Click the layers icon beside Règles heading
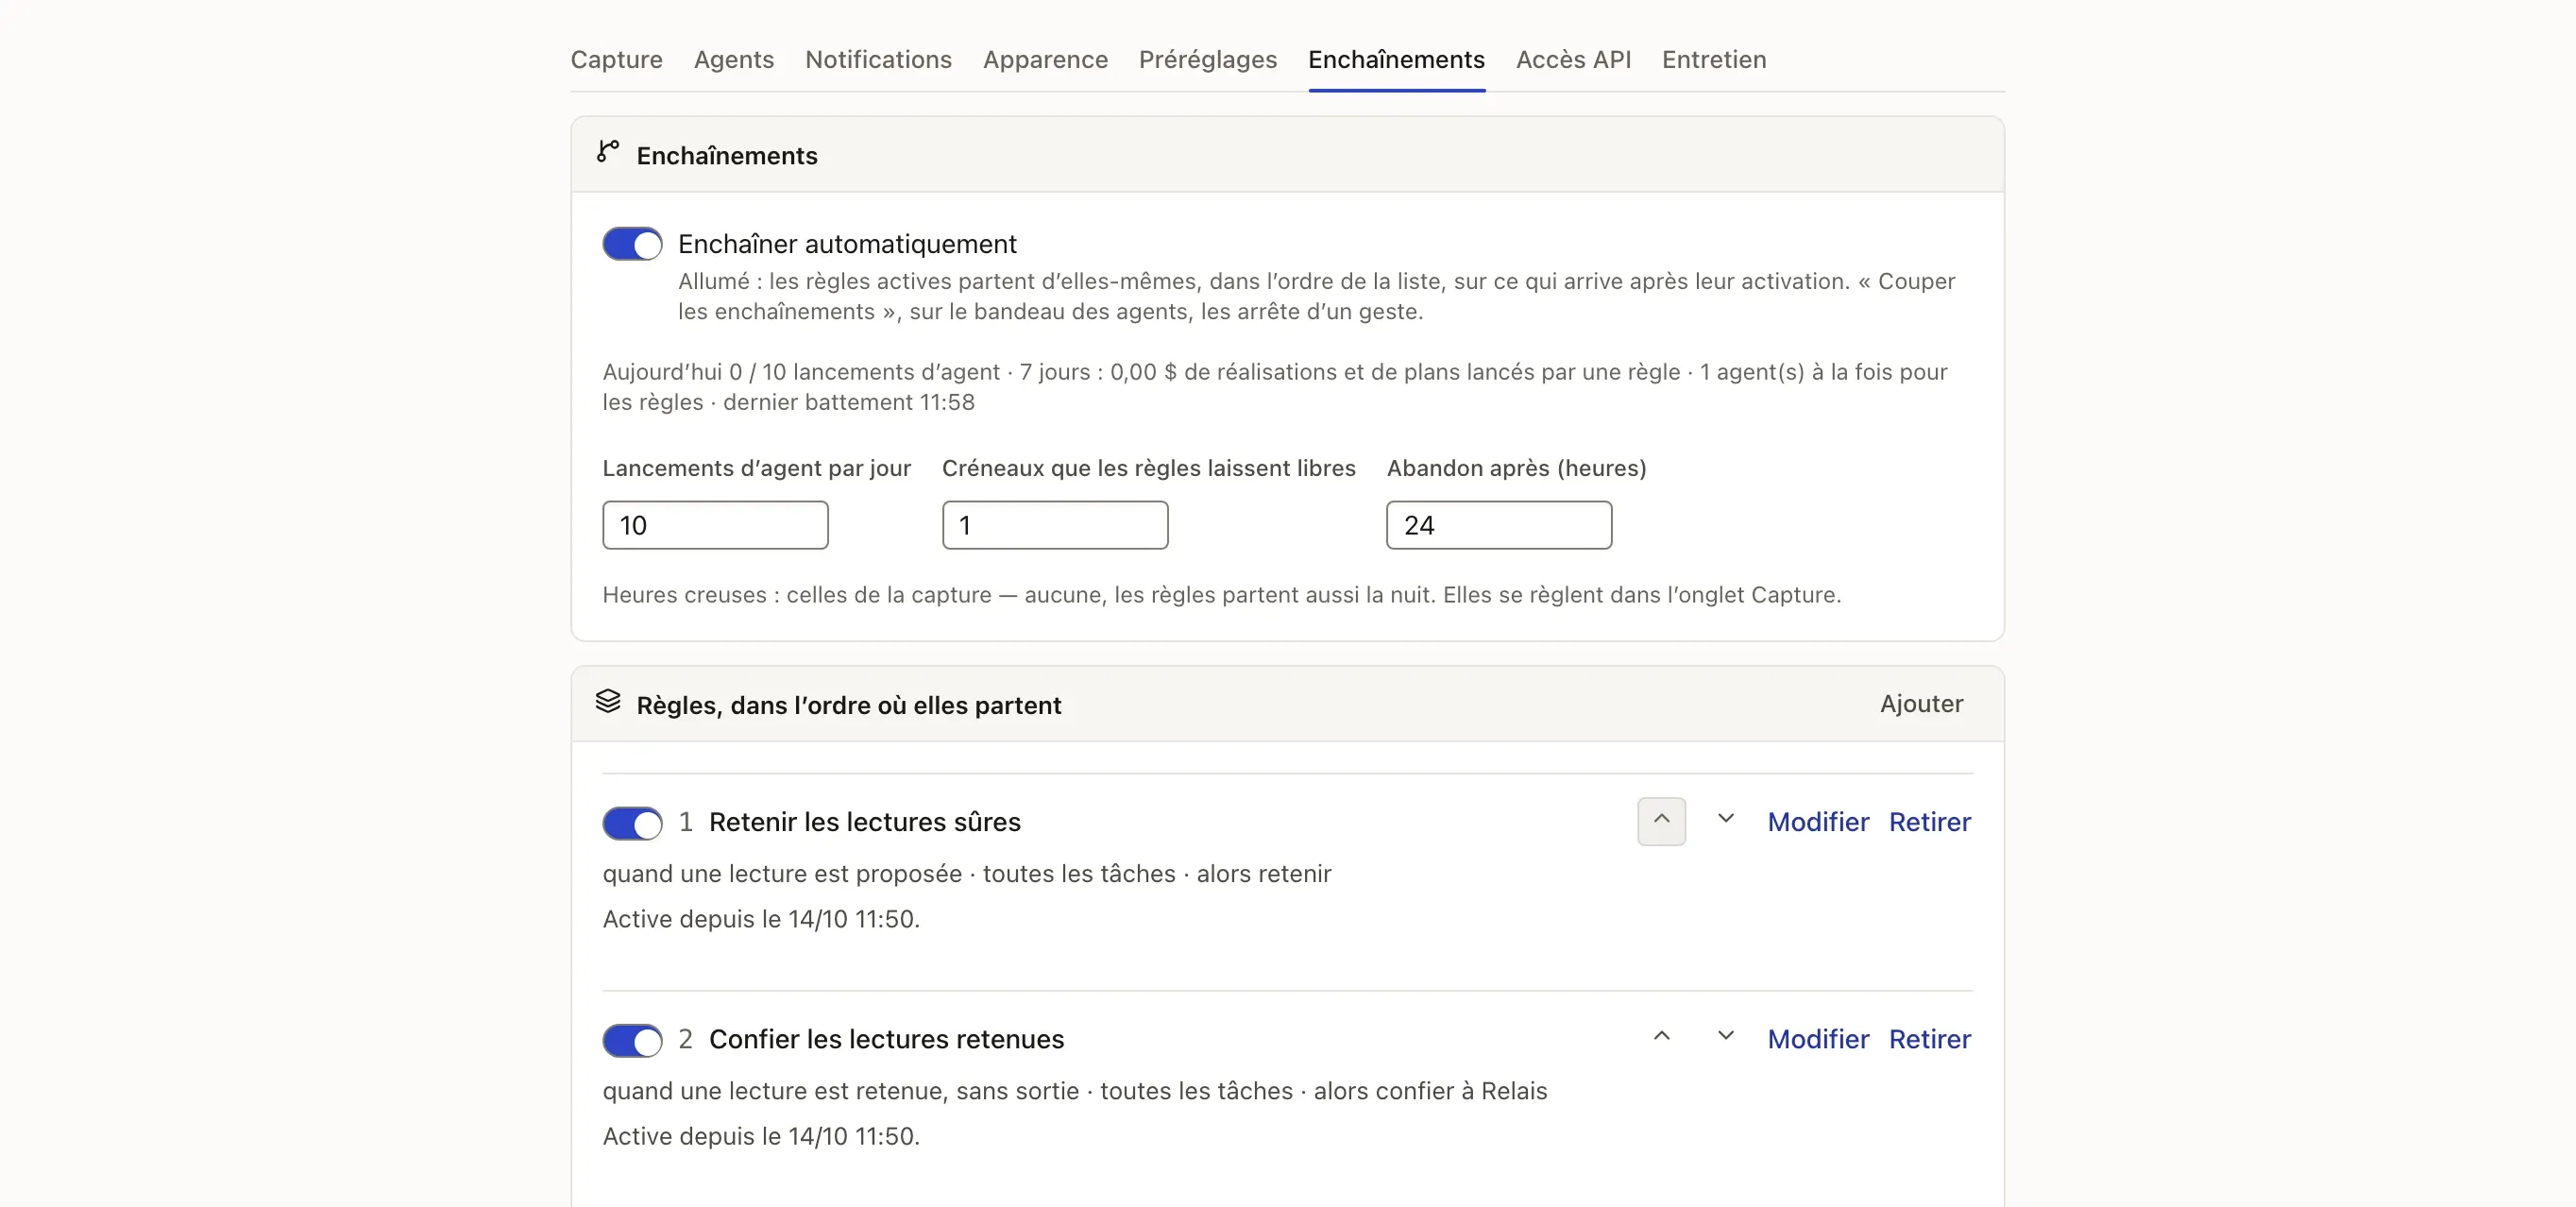 pyautogui.click(x=608, y=702)
